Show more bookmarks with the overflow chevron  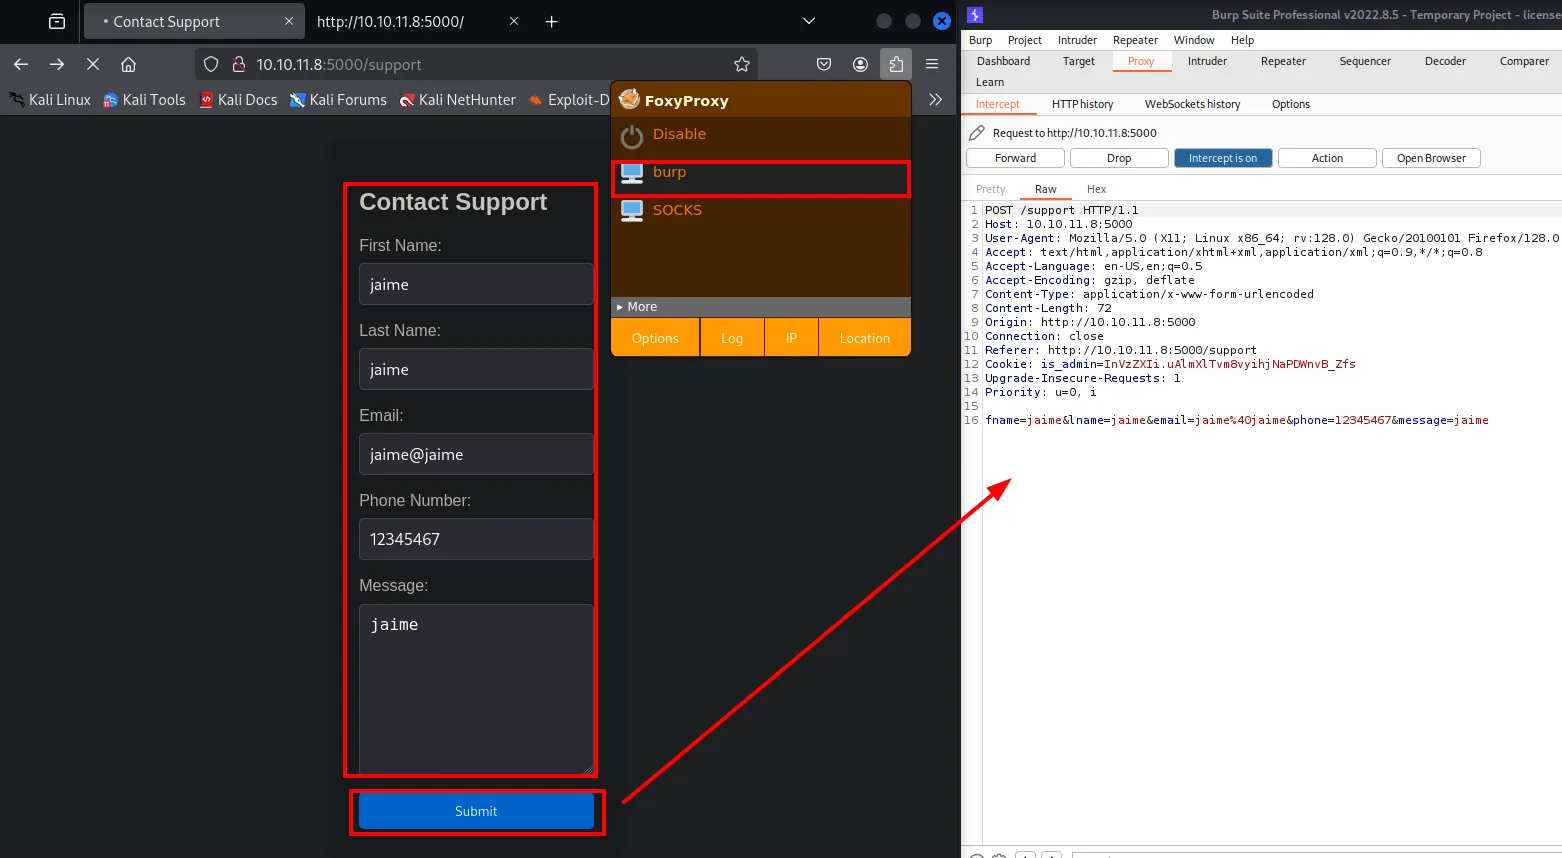click(935, 100)
